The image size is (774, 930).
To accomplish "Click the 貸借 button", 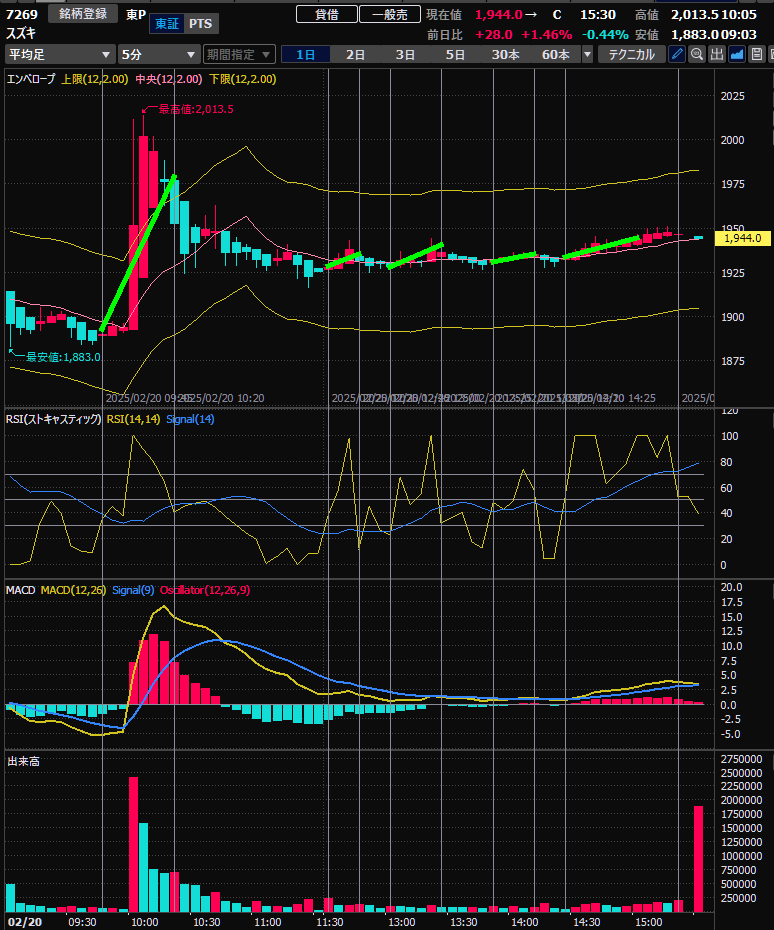I will click(326, 14).
